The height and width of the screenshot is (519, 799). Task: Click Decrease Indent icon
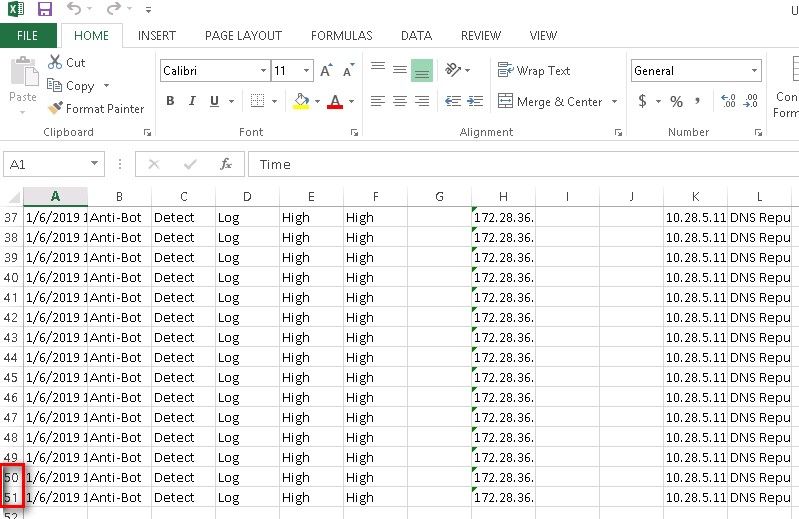click(x=453, y=101)
